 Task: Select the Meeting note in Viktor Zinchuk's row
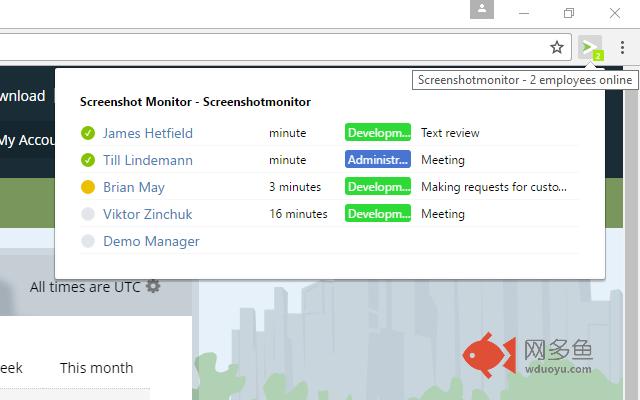coord(443,214)
